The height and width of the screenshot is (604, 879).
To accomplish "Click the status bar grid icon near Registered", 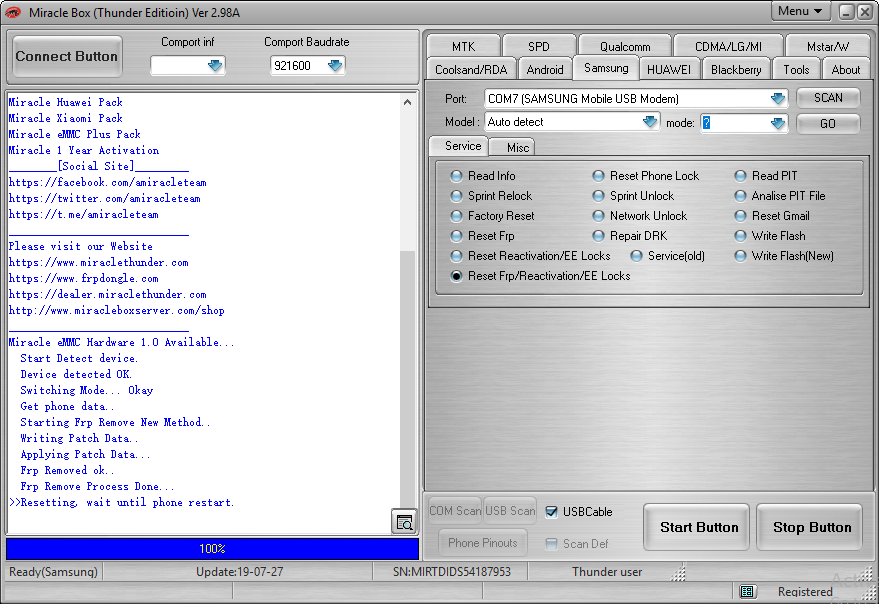I will coord(746,591).
